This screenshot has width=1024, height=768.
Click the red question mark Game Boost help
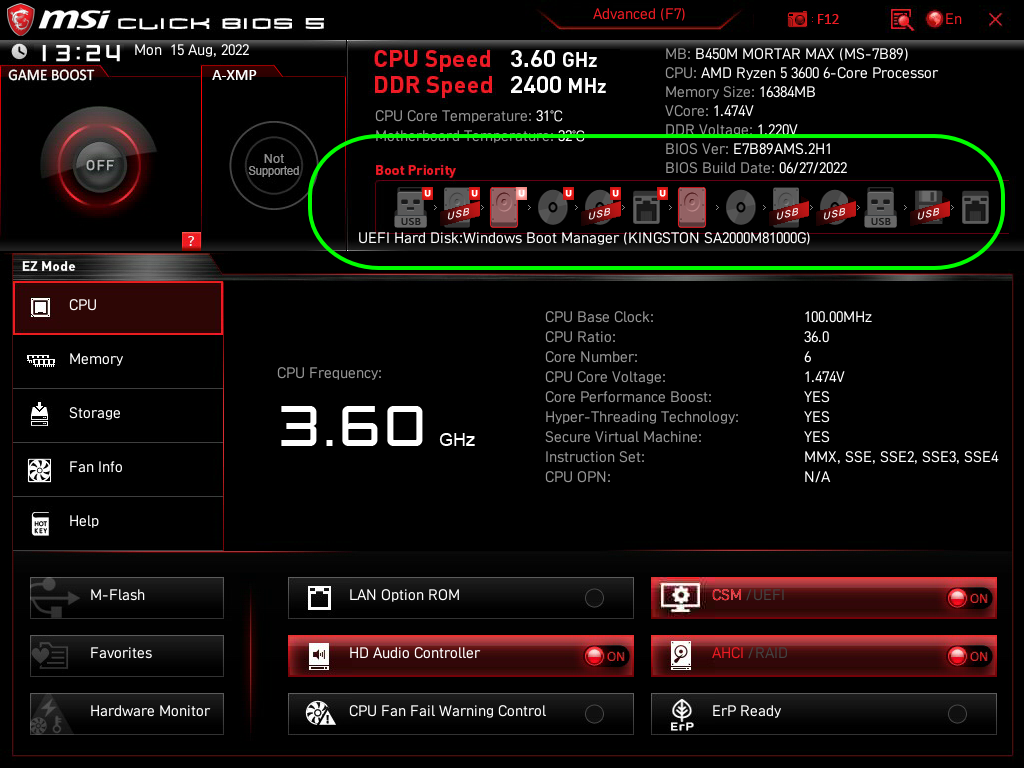pos(191,240)
